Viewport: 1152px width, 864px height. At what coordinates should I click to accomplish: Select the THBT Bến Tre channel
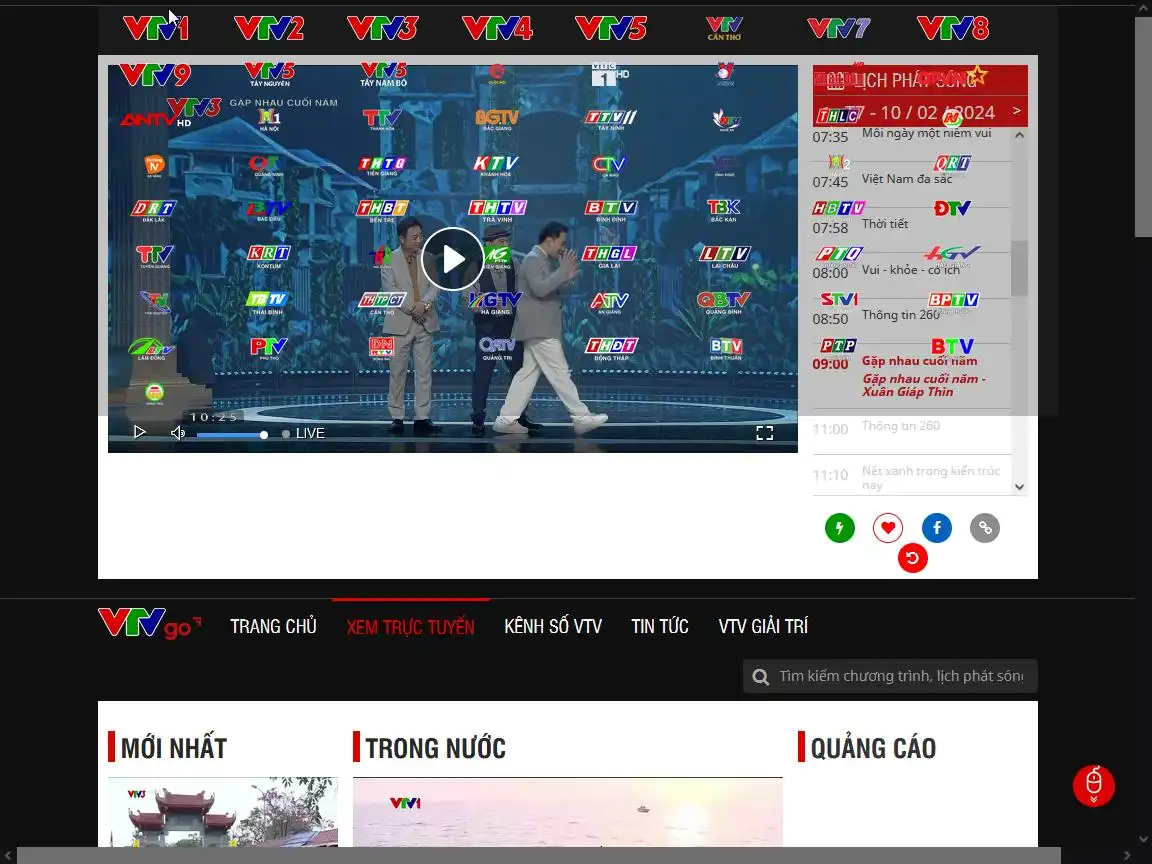[x=382, y=211]
